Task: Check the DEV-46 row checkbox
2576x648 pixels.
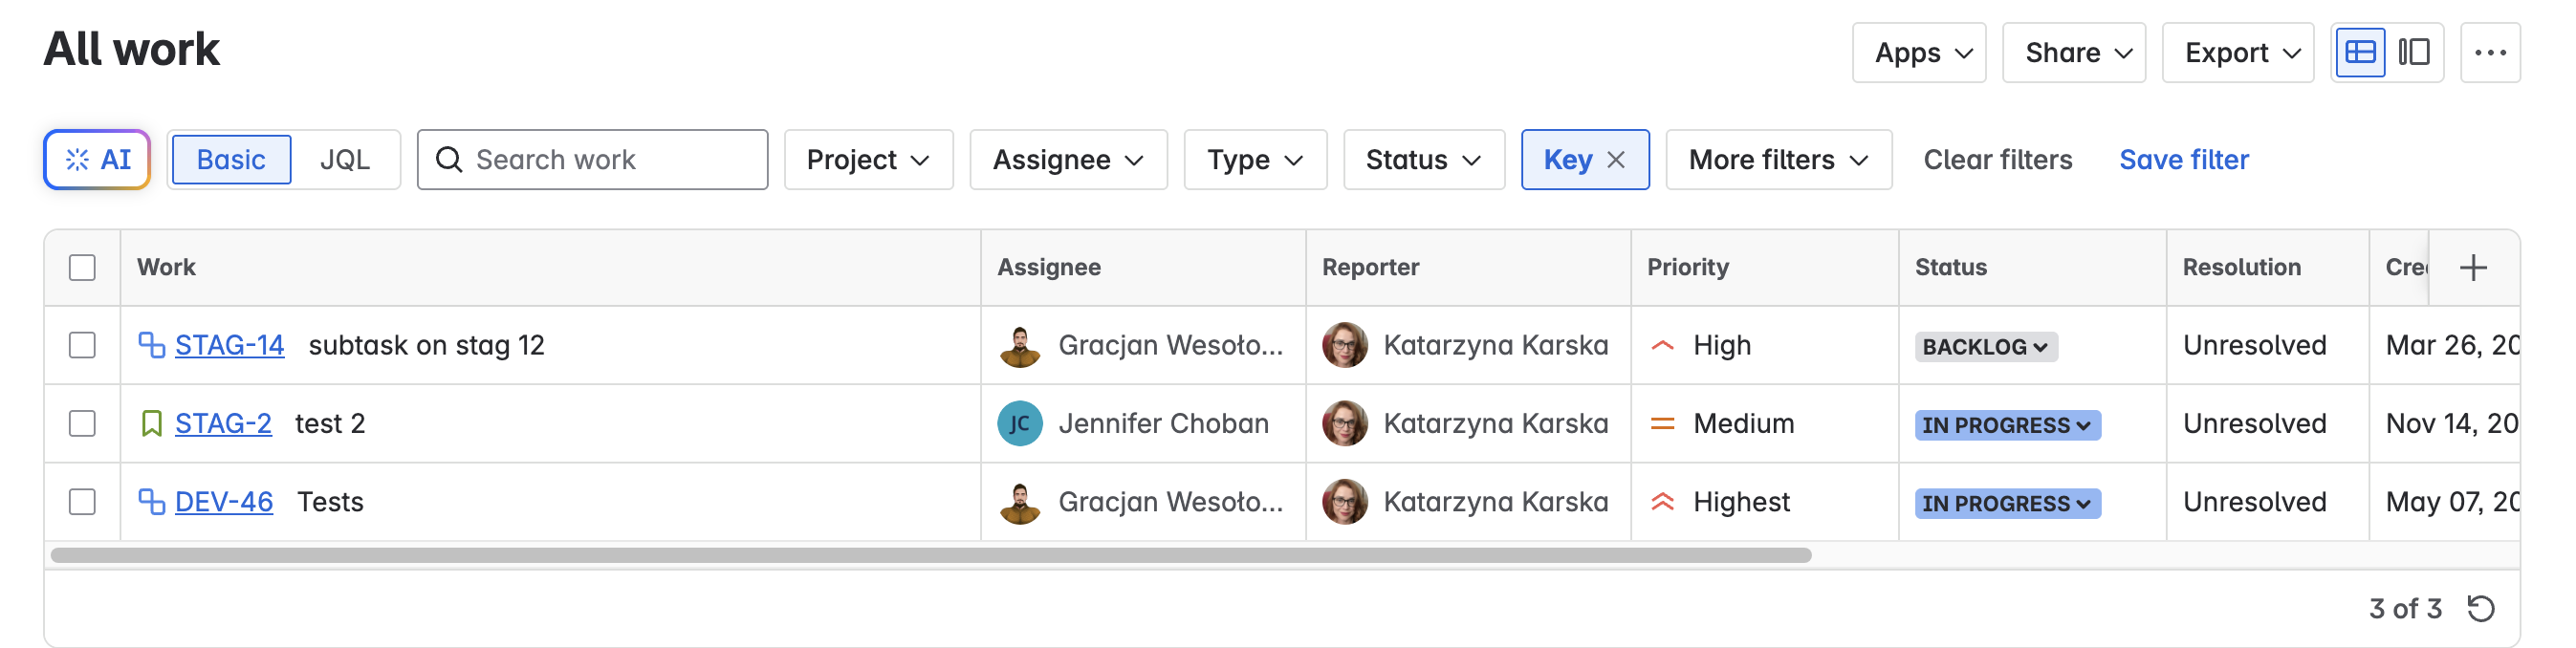Action: click(82, 502)
